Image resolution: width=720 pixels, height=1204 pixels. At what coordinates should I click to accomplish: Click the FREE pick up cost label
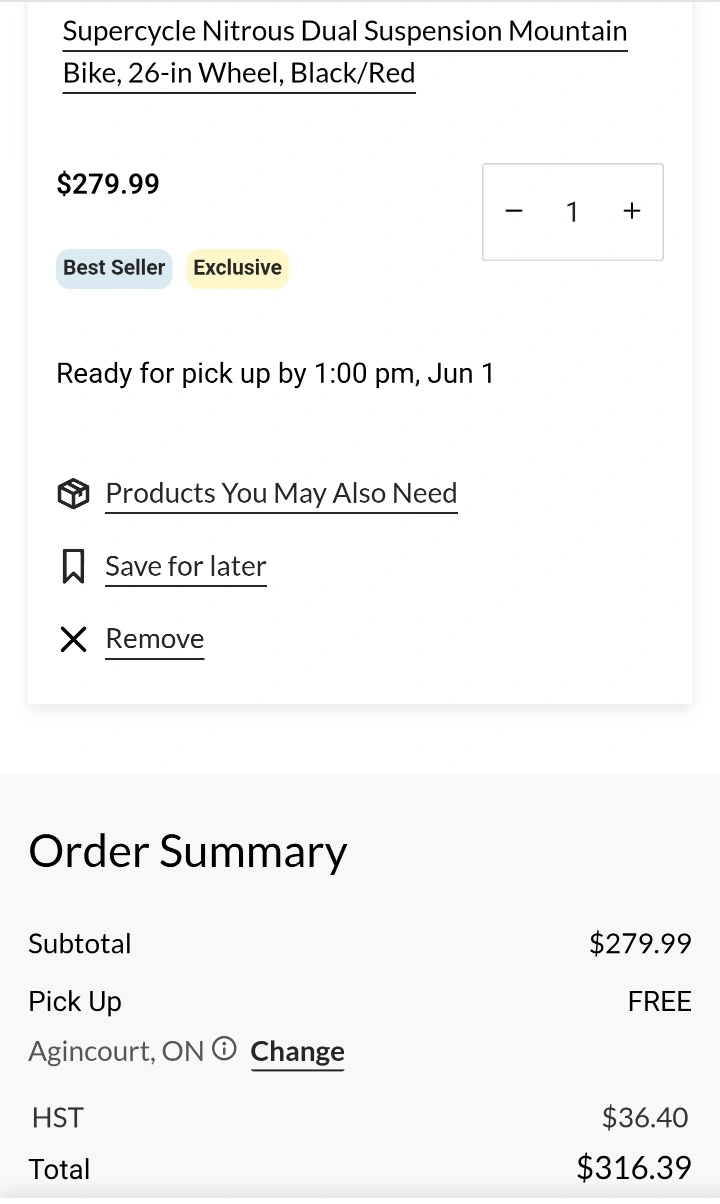click(x=659, y=1001)
